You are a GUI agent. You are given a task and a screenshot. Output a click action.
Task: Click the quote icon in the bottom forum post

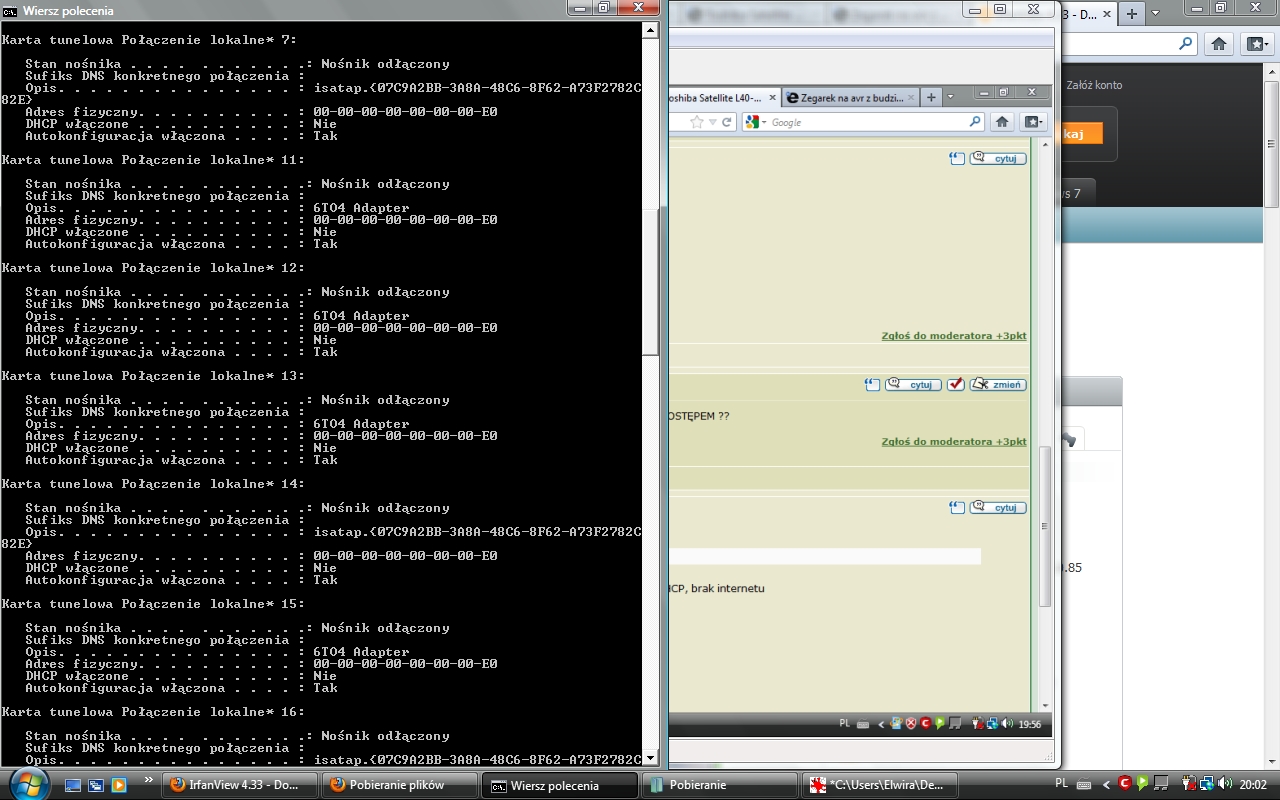click(x=957, y=508)
